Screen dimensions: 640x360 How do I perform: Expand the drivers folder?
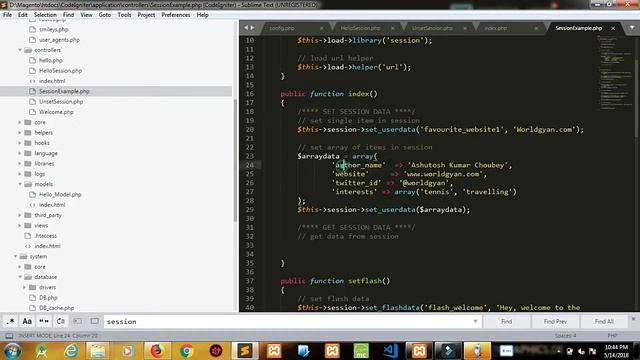coord(24,287)
